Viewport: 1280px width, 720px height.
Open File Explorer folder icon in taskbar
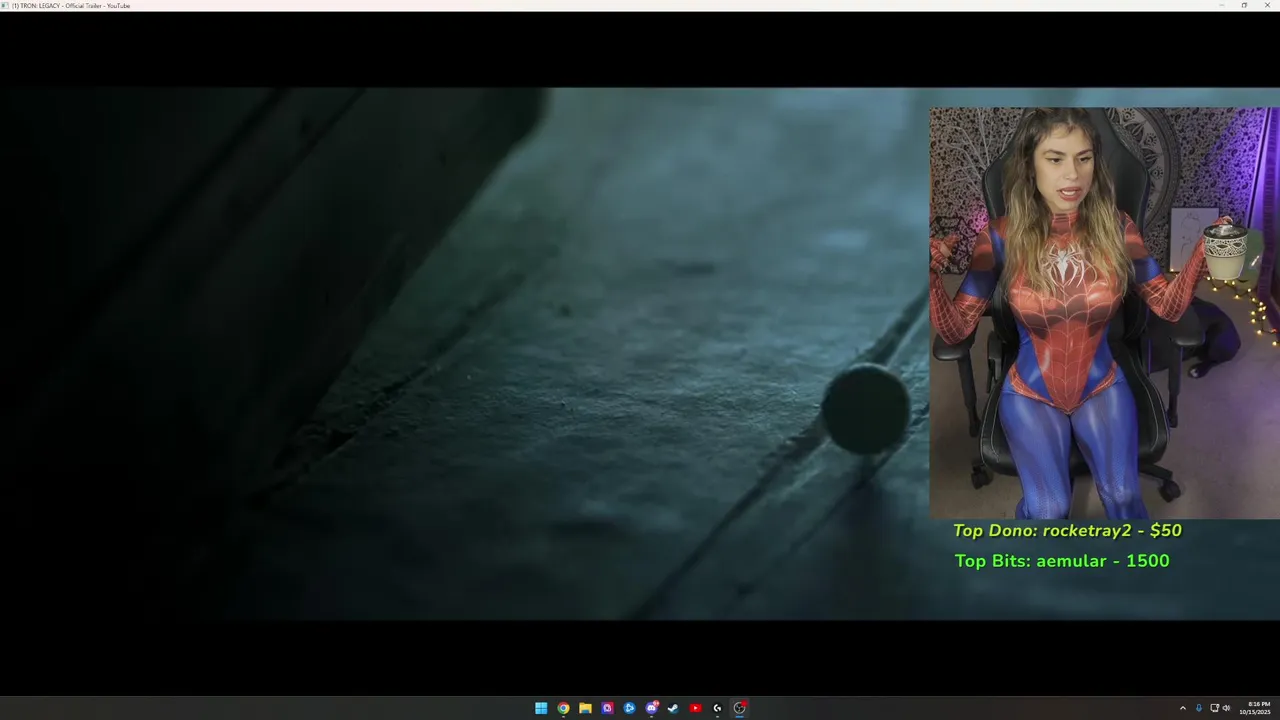click(585, 708)
